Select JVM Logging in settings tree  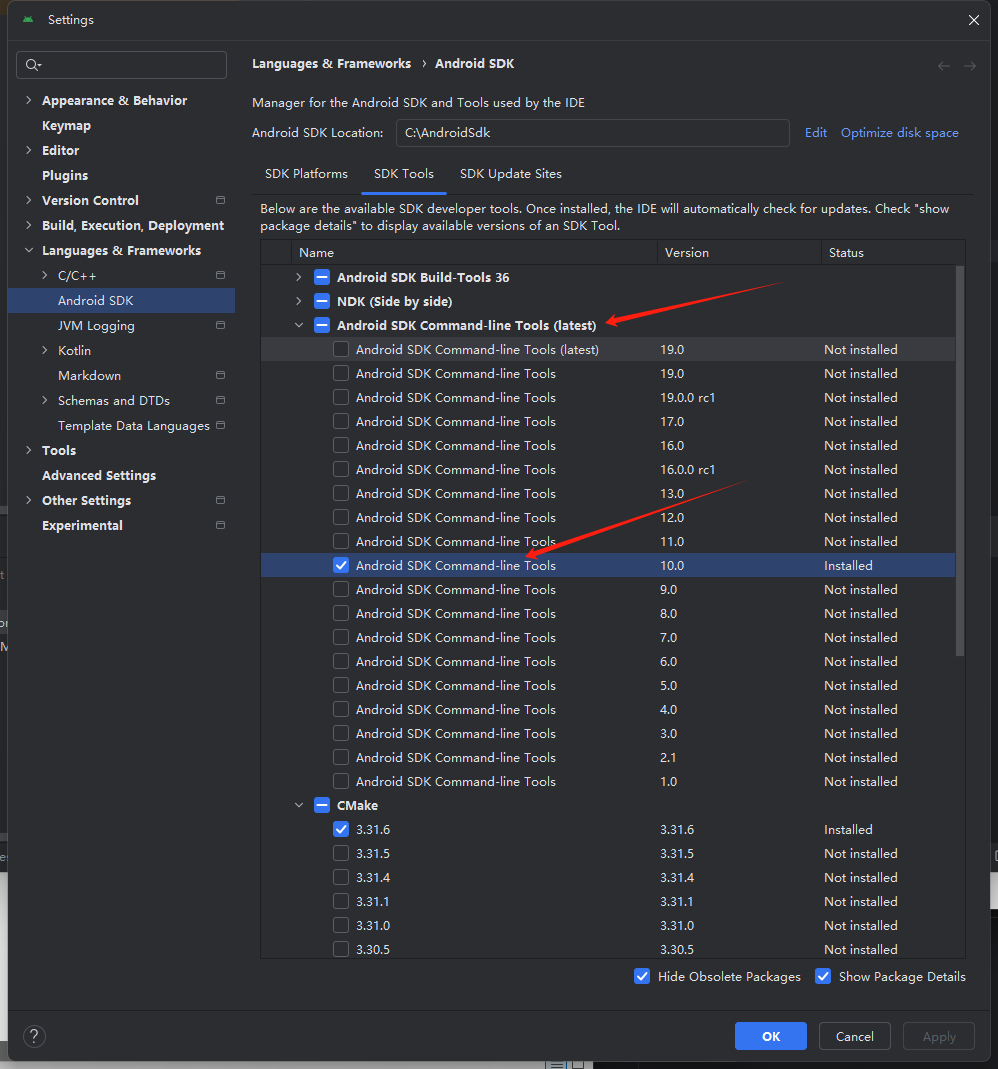96,326
